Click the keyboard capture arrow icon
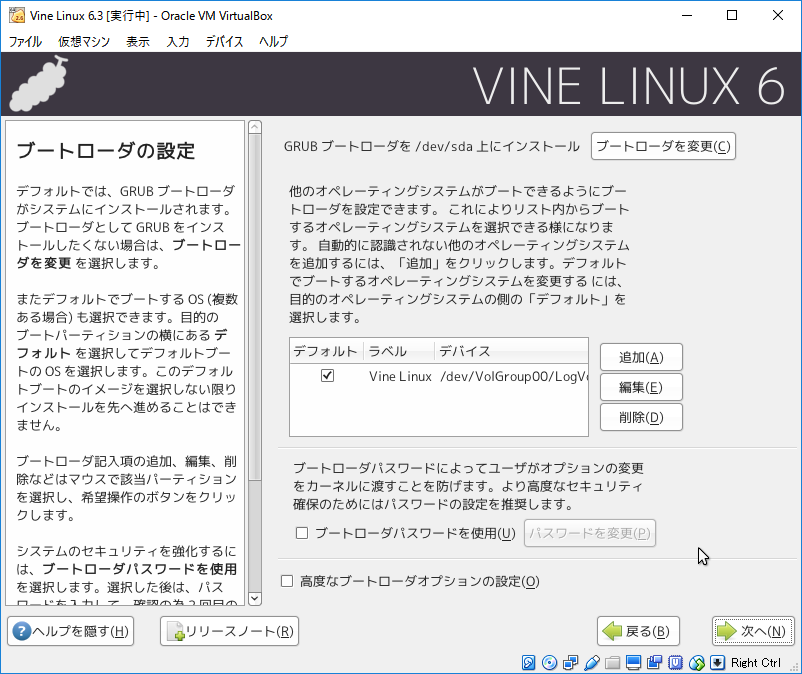 pyautogui.click(x=717, y=663)
